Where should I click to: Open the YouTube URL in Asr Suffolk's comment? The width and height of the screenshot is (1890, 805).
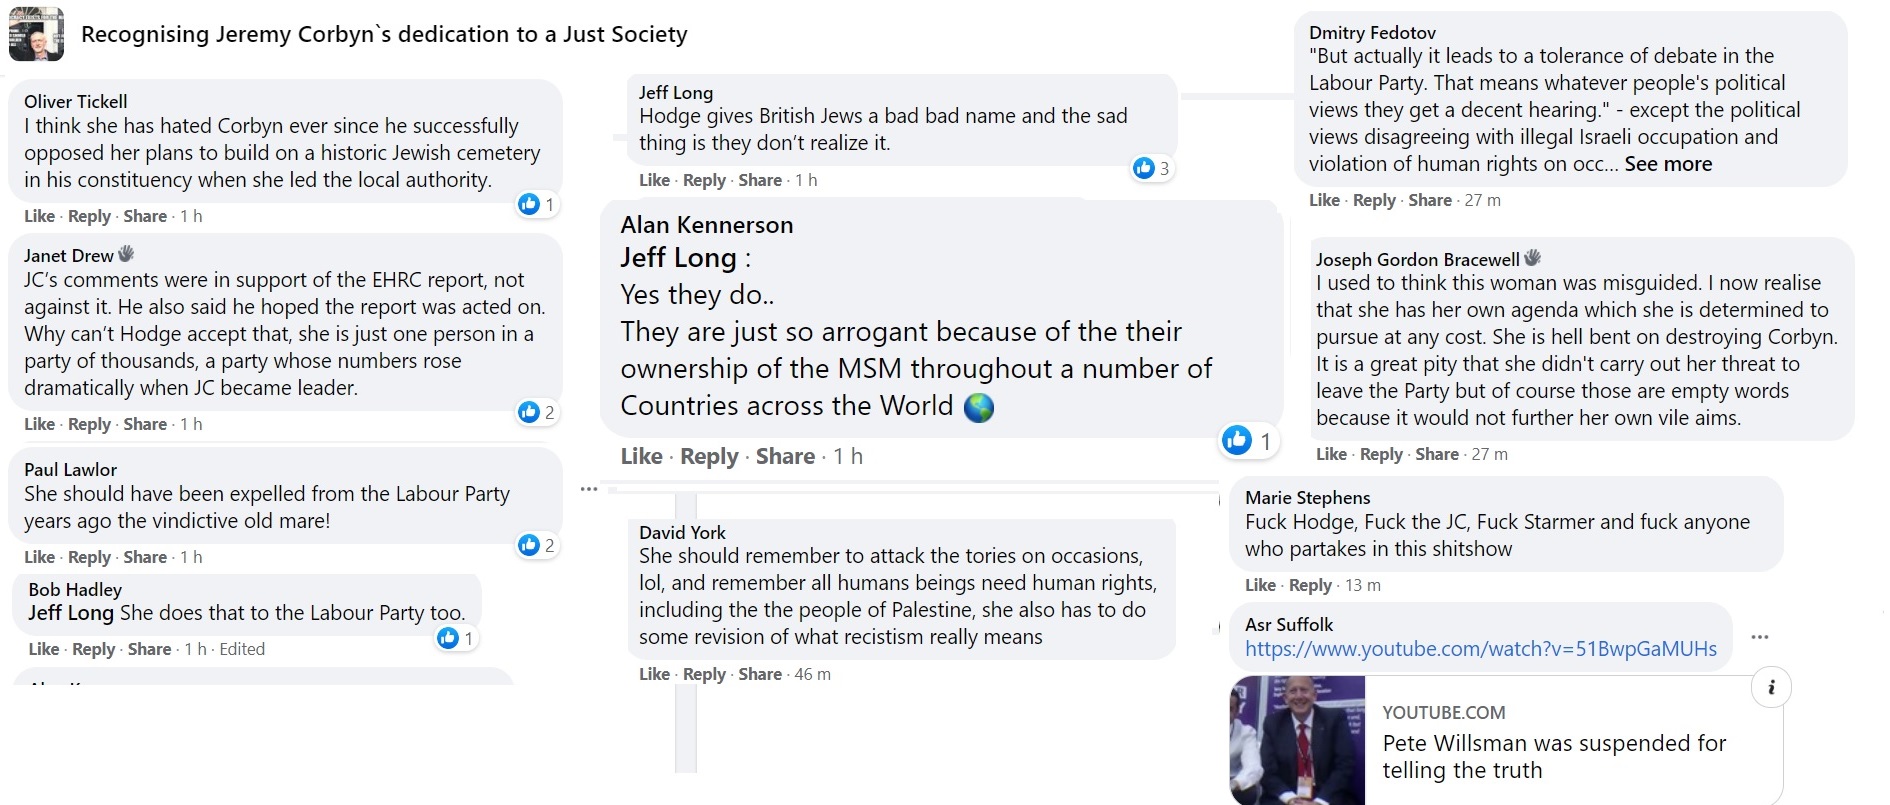[1480, 649]
